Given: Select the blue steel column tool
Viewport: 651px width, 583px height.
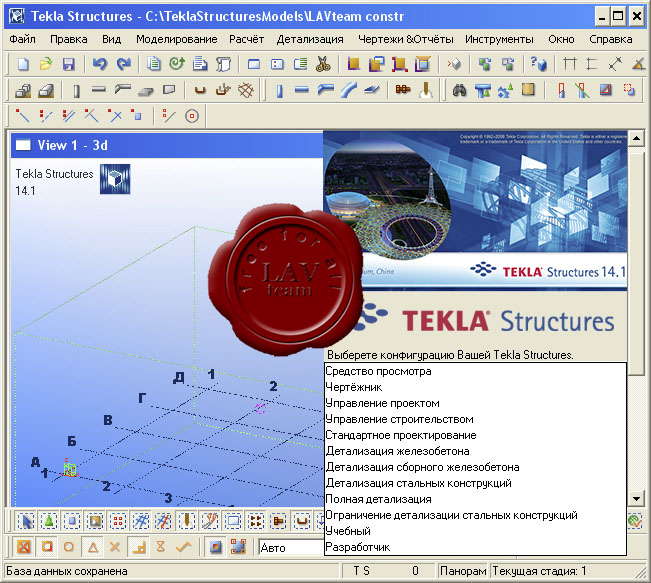Looking at the screenshot, I should pyautogui.click(x=279, y=90).
